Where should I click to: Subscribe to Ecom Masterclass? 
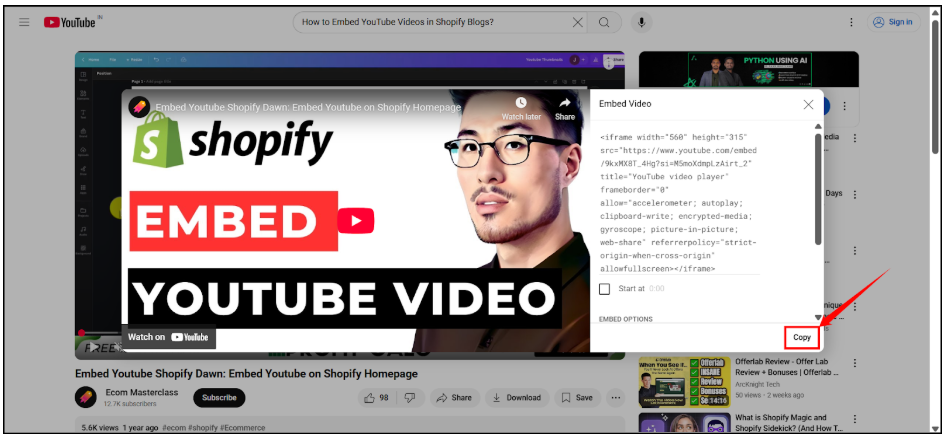[x=219, y=397]
